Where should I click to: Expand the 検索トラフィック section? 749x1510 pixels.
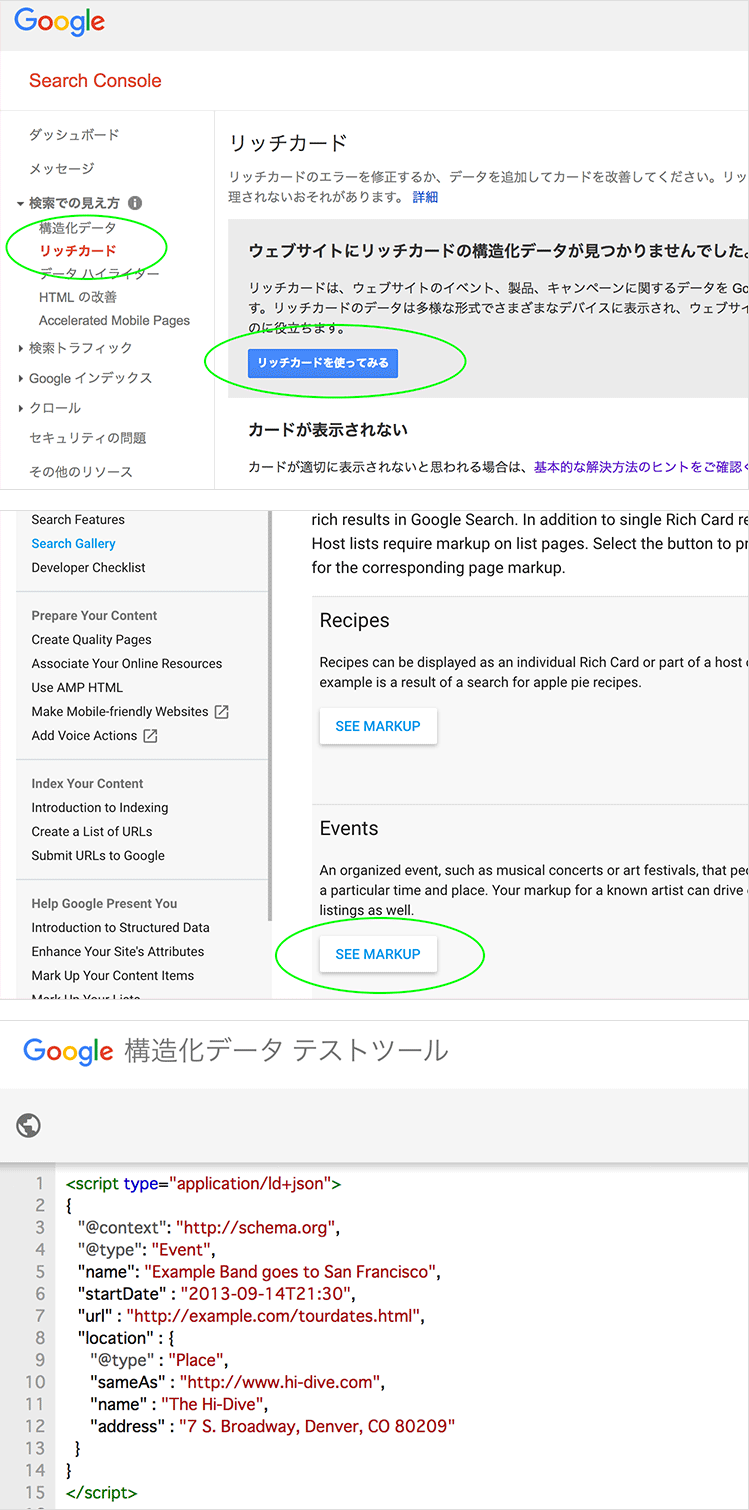(x=22, y=349)
